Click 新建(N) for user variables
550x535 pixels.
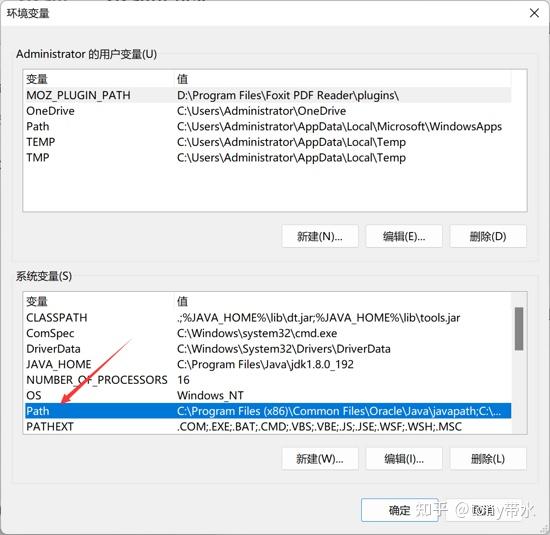(x=320, y=236)
